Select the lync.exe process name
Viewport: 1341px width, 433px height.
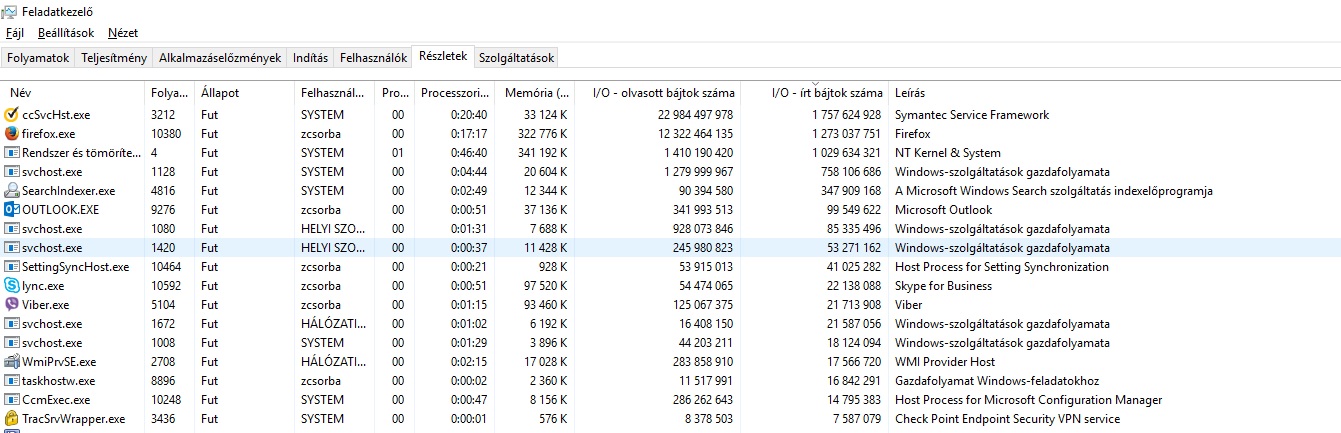pos(43,286)
